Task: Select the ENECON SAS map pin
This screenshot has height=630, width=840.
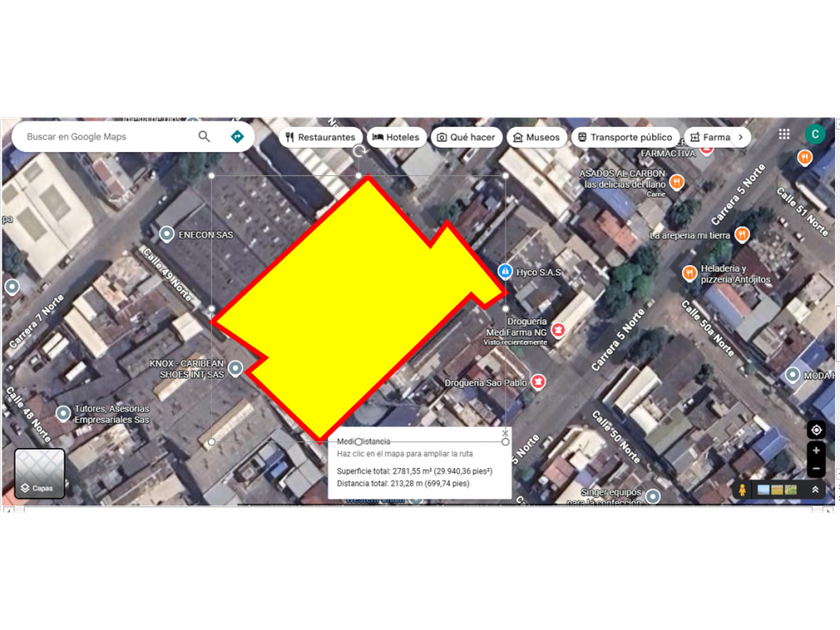Action: tap(167, 234)
